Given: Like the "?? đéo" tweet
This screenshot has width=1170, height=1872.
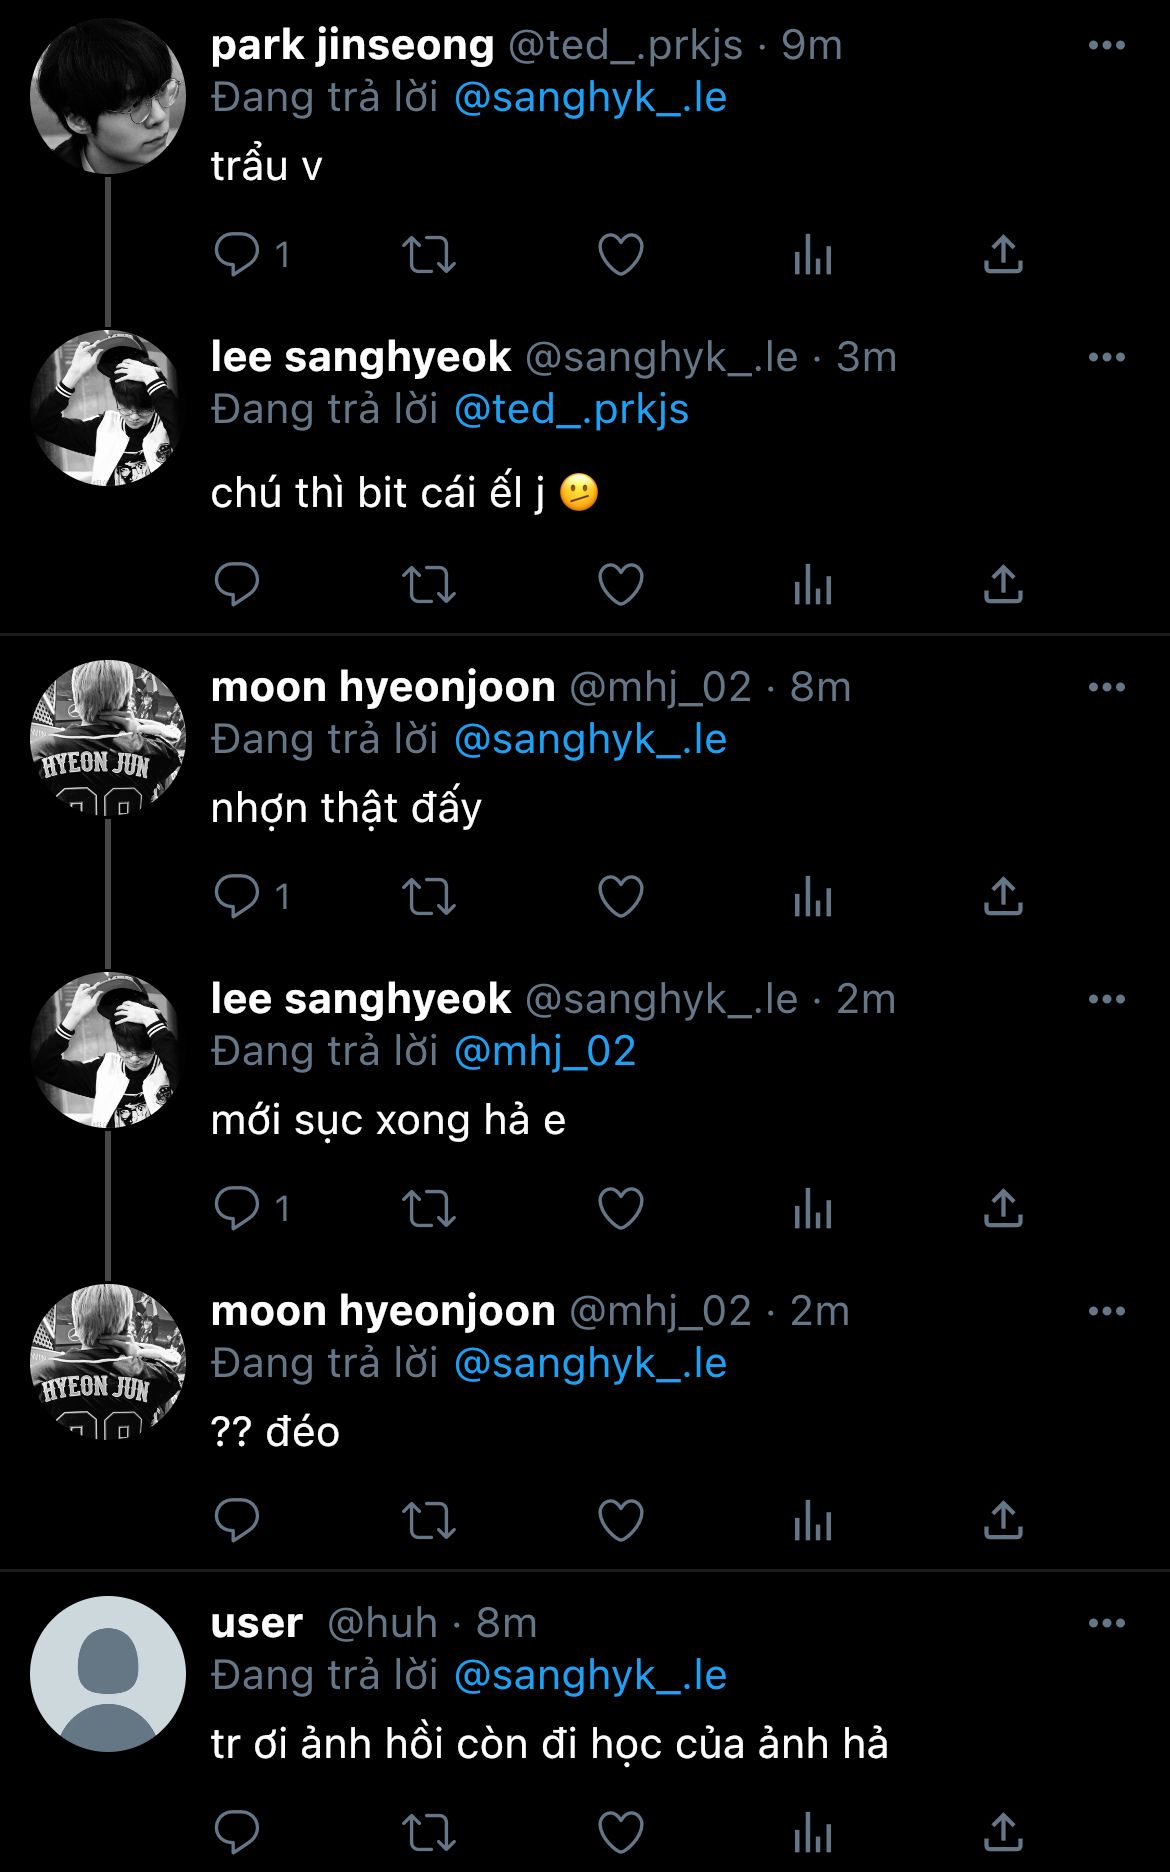Looking at the screenshot, I should tap(620, 1521).
